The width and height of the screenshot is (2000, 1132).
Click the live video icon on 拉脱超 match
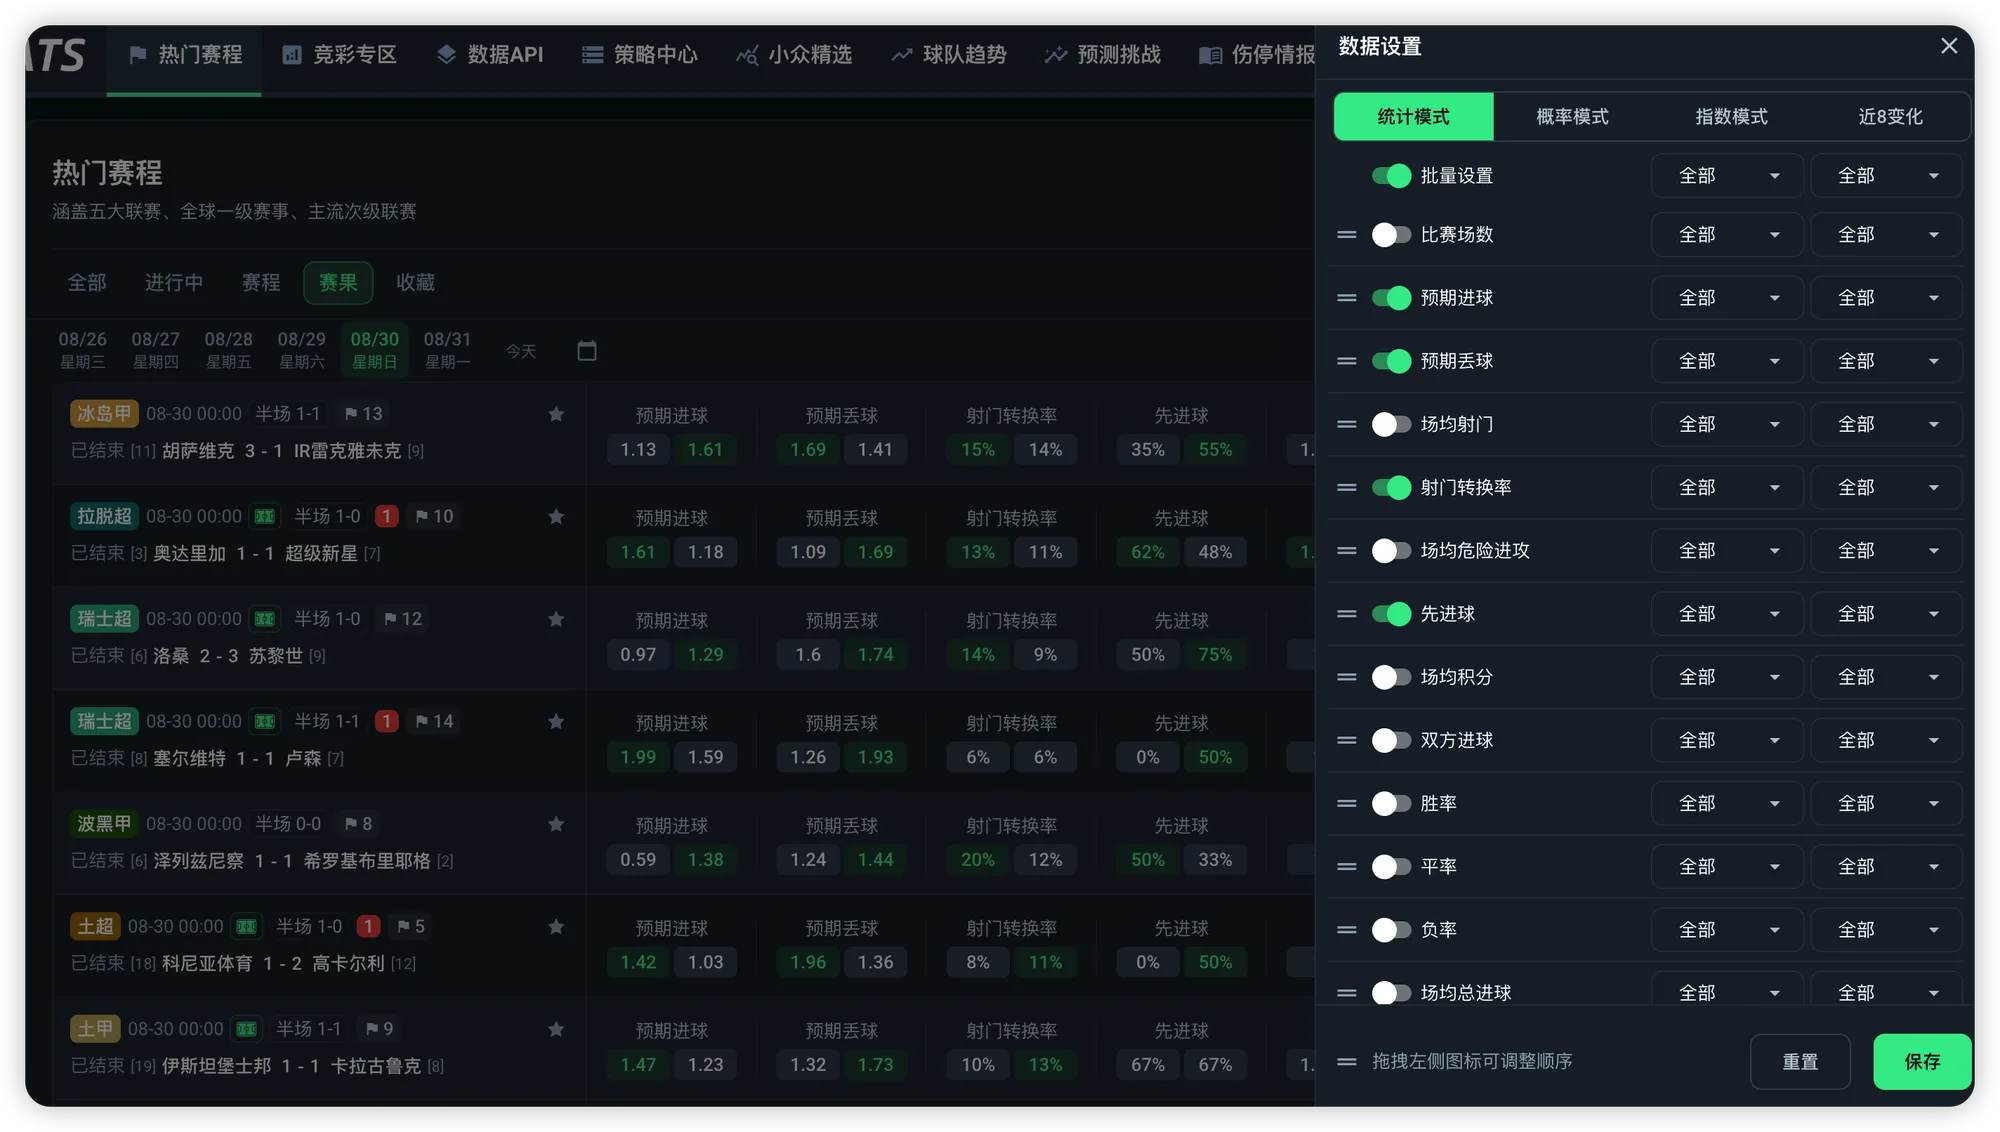click(265, 517)
